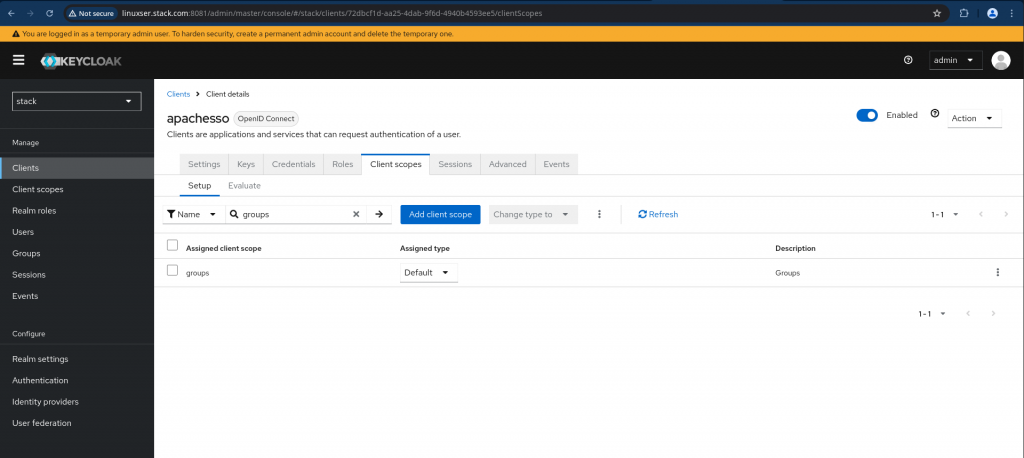Click the Refresh button

tap(658, 214)
